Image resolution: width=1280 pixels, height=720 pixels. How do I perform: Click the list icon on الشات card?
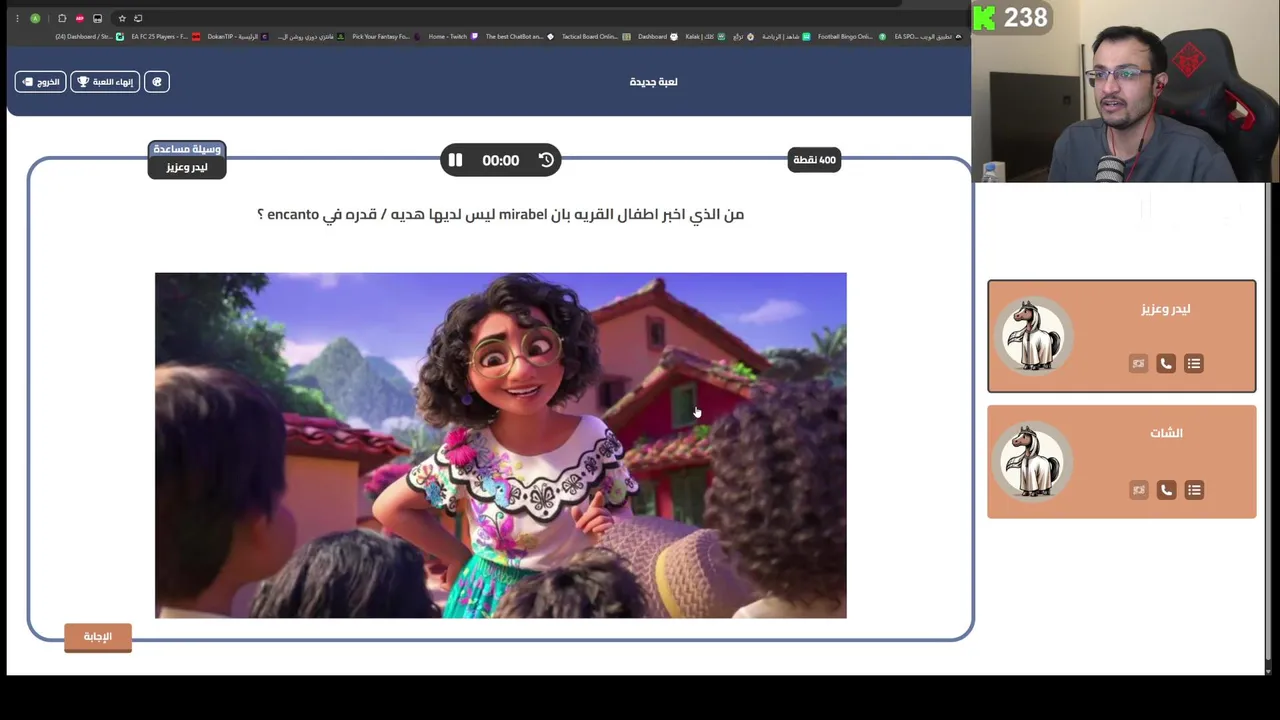1194,490
